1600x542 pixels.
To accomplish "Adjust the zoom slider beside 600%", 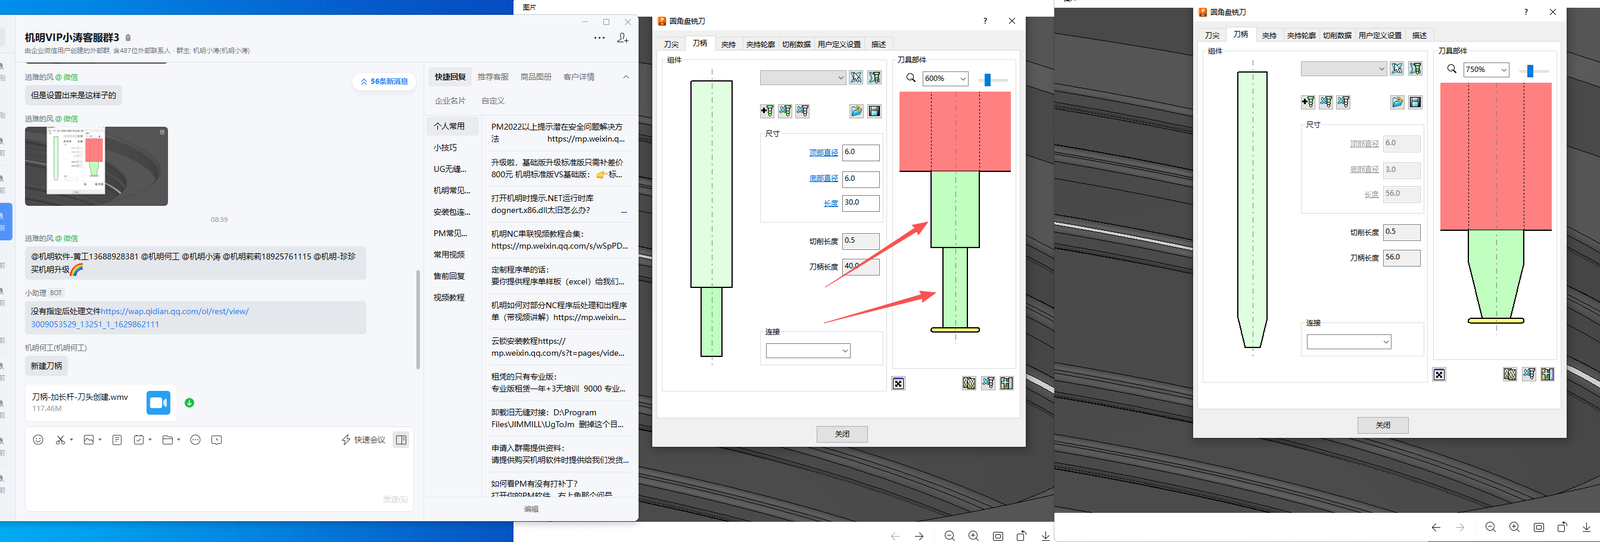I will pos(987,79).
